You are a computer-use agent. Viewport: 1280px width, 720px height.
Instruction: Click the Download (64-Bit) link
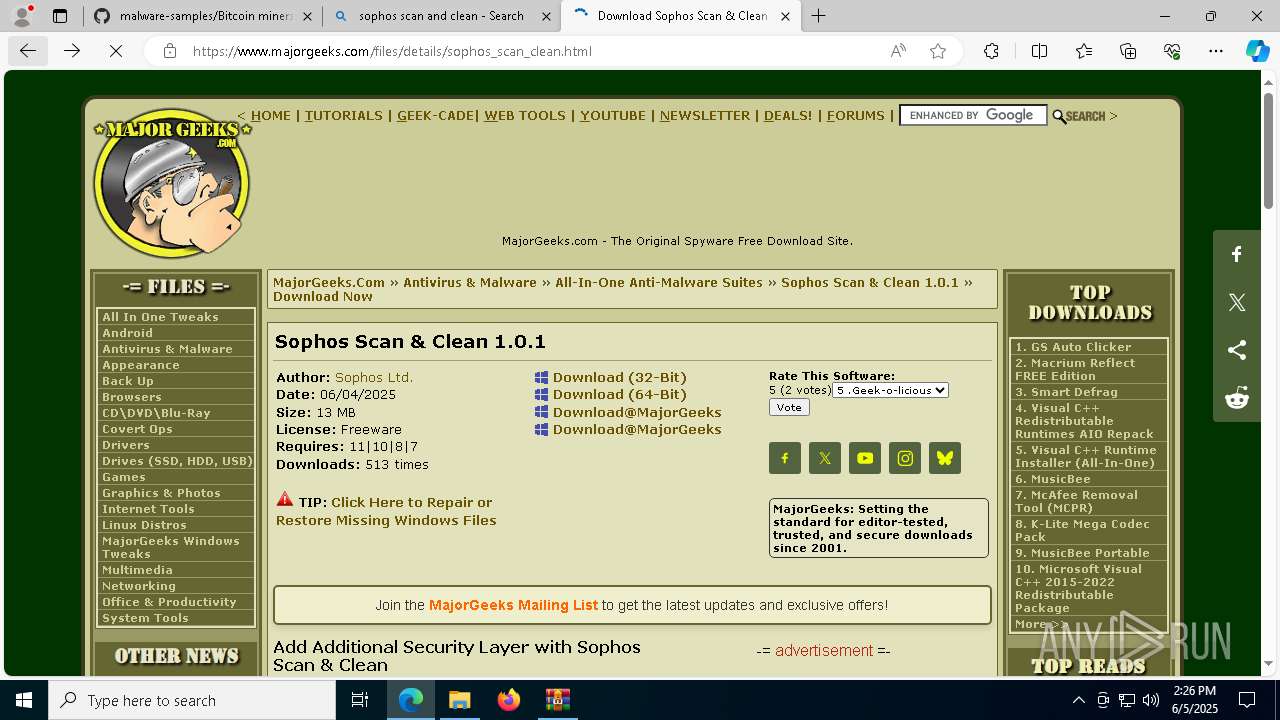coord(620,394)
